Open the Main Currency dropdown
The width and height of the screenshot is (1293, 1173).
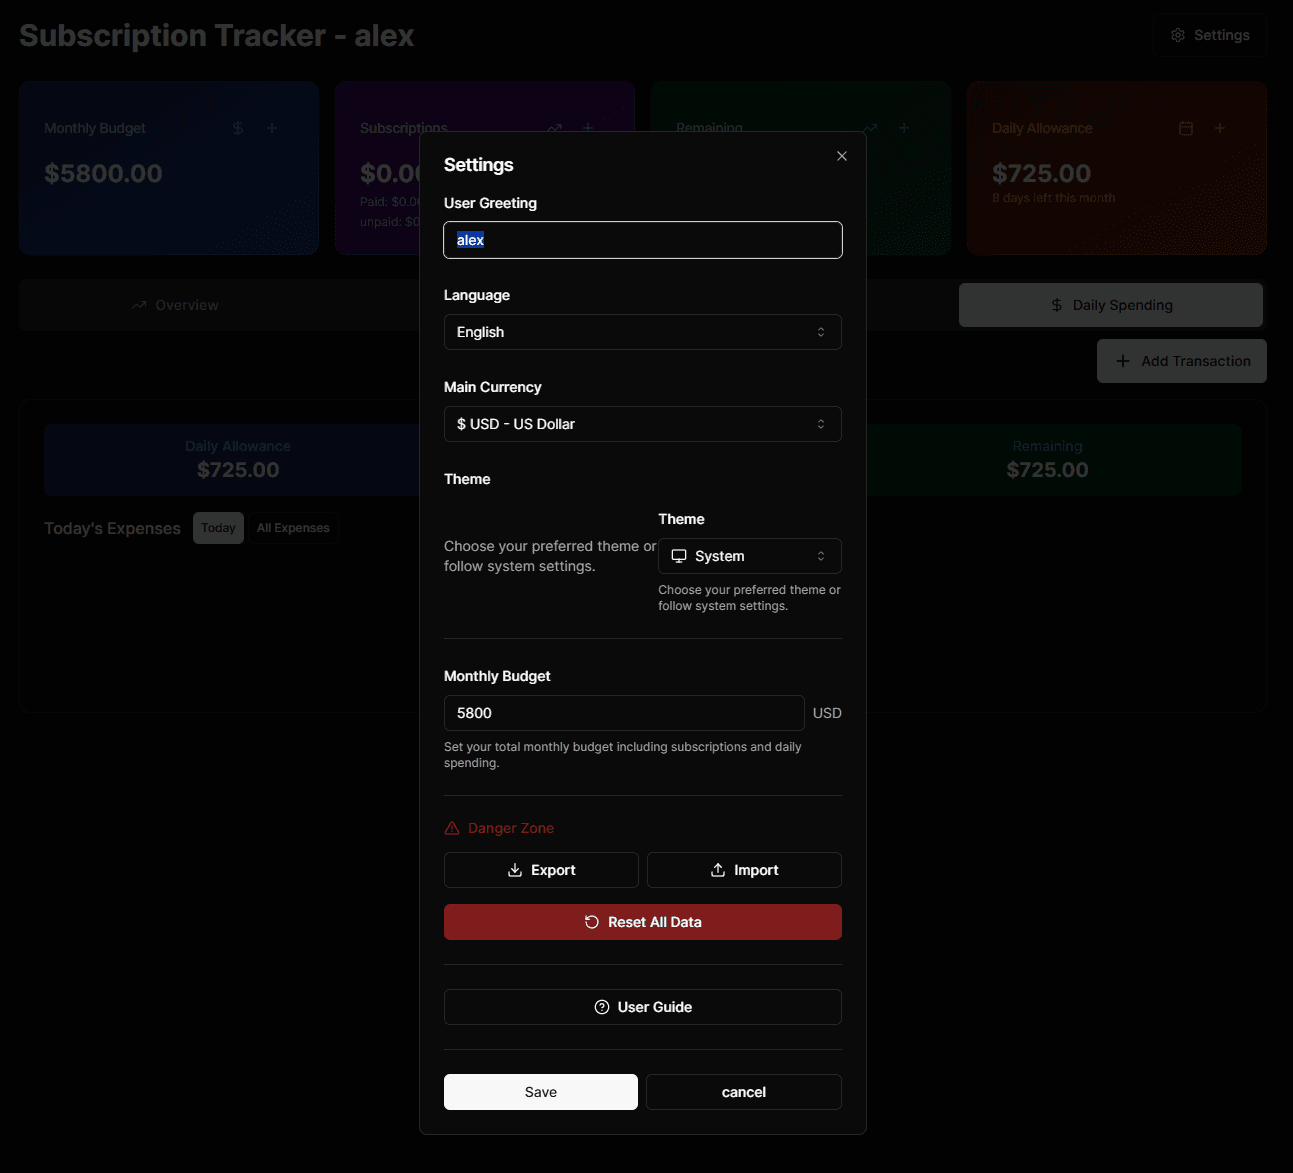[x=642, y=423]
